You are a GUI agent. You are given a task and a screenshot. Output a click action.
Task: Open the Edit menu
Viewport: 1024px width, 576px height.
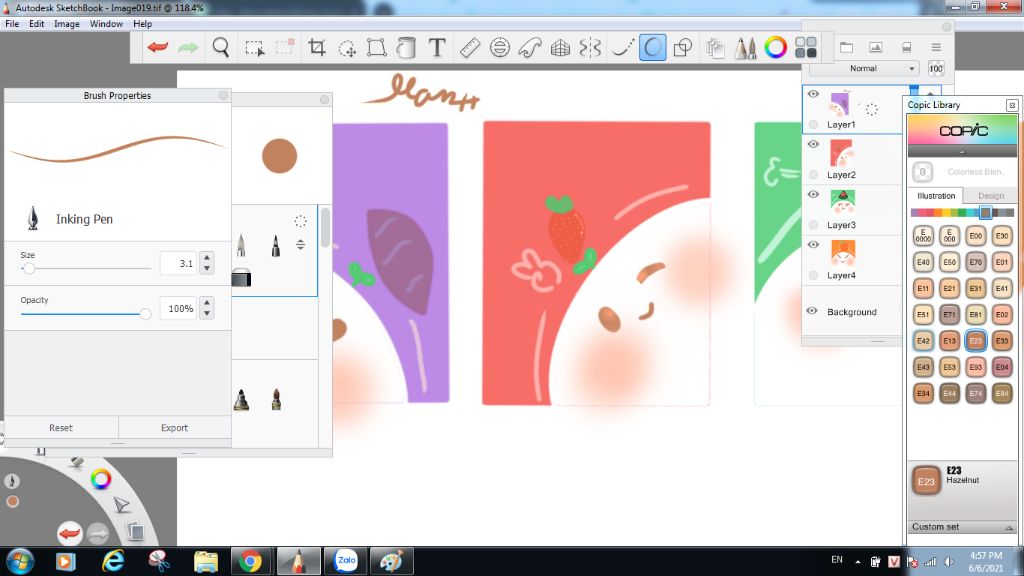coord(37,24)
